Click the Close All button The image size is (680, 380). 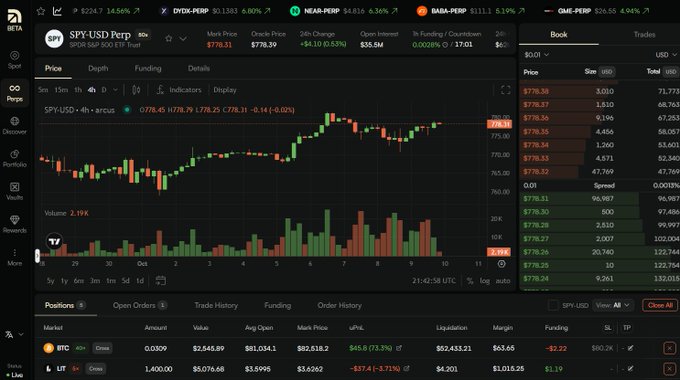pos(660,305)
